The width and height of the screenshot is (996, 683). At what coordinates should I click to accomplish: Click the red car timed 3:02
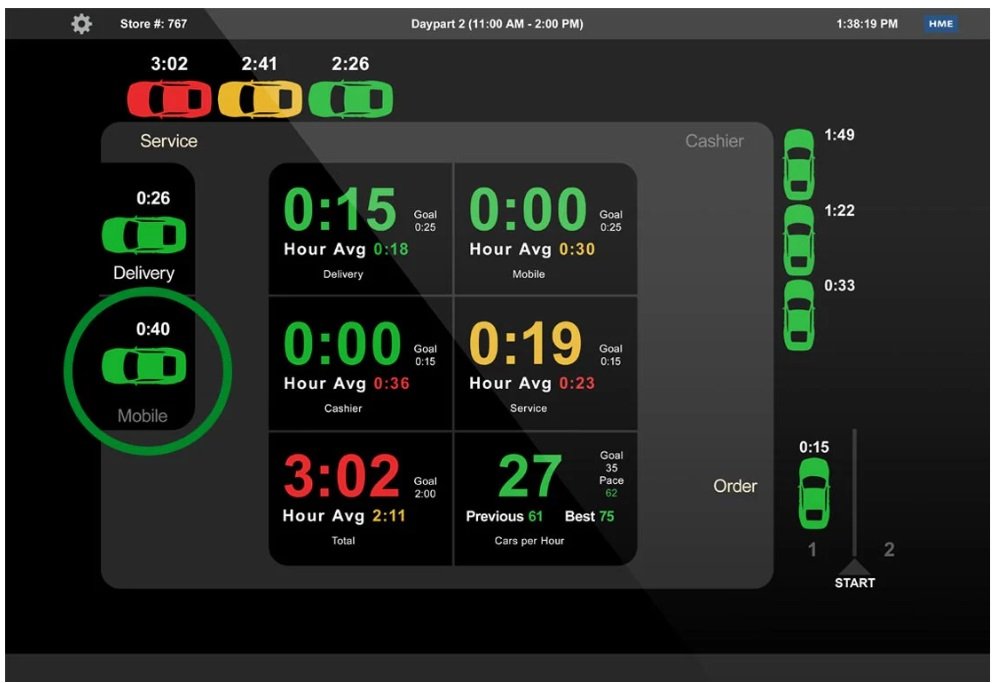click(x=169, y=100)
